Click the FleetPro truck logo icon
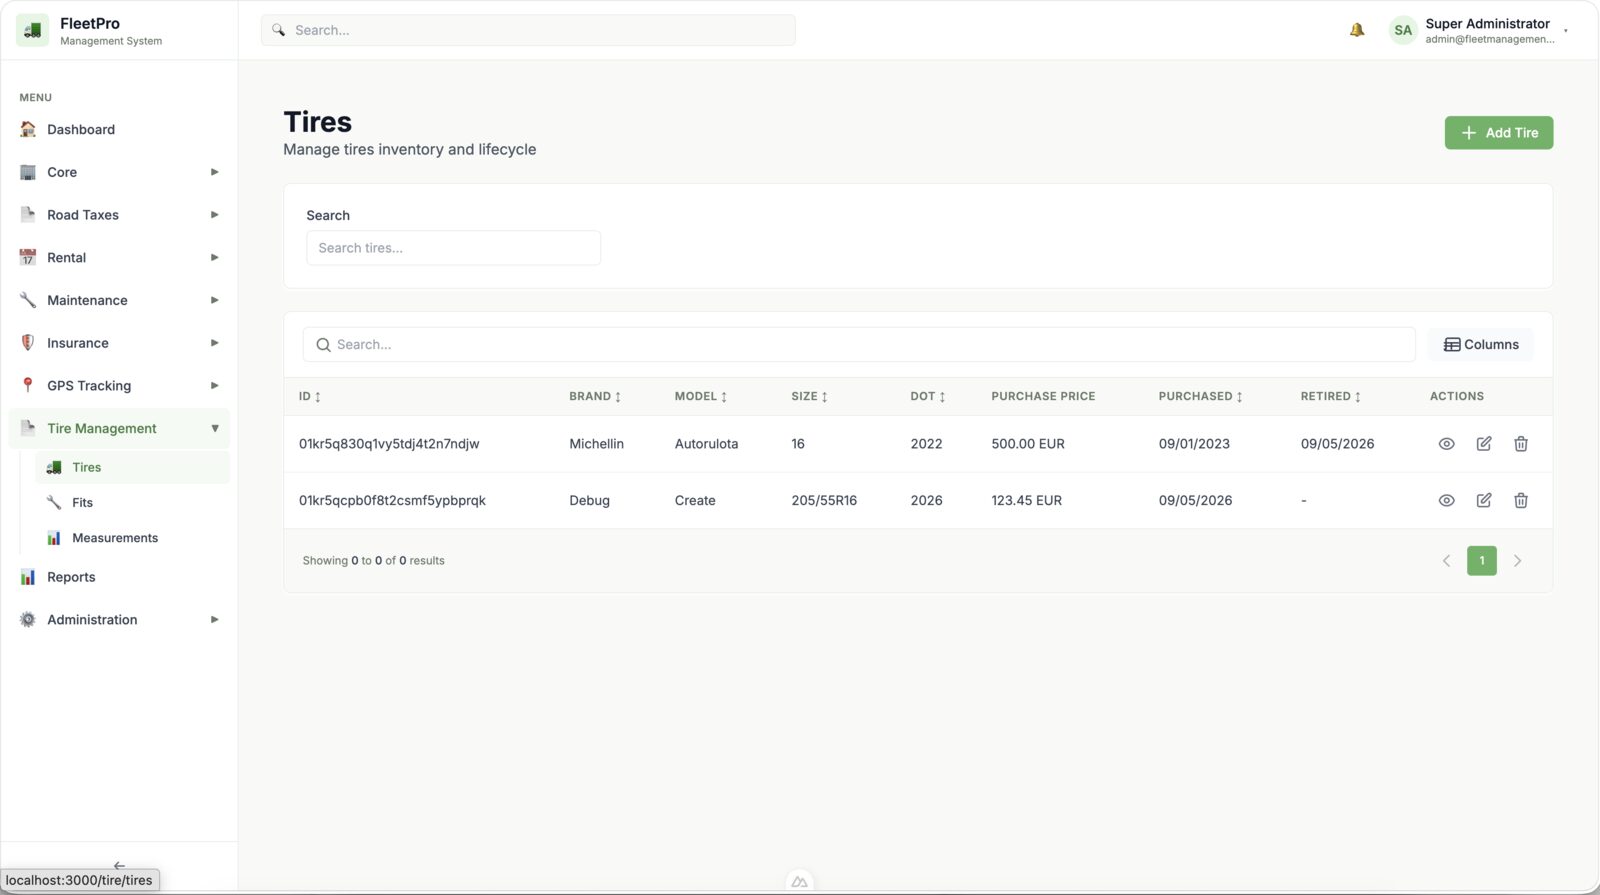This screenshot has width=1600, height=895. [32, 30]
